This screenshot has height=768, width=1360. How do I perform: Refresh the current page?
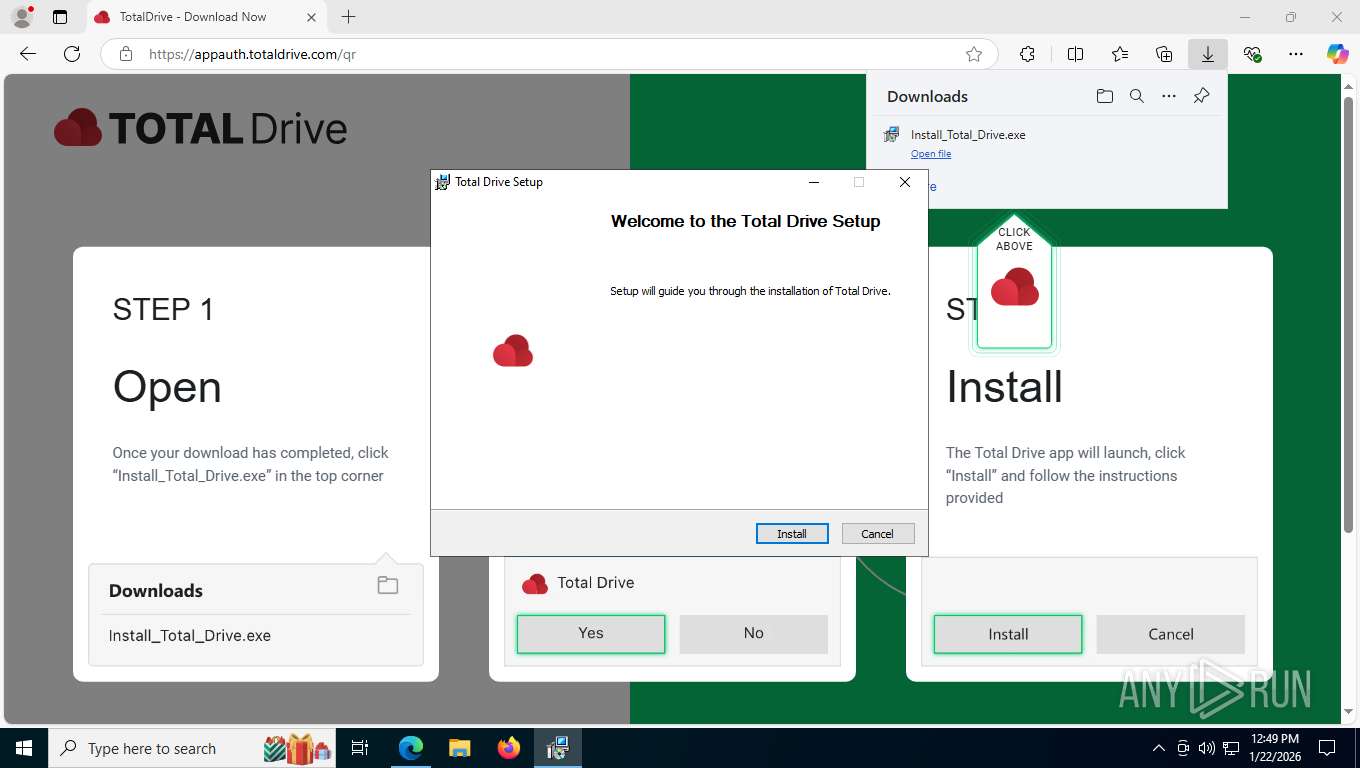click(x=72, y=54)
